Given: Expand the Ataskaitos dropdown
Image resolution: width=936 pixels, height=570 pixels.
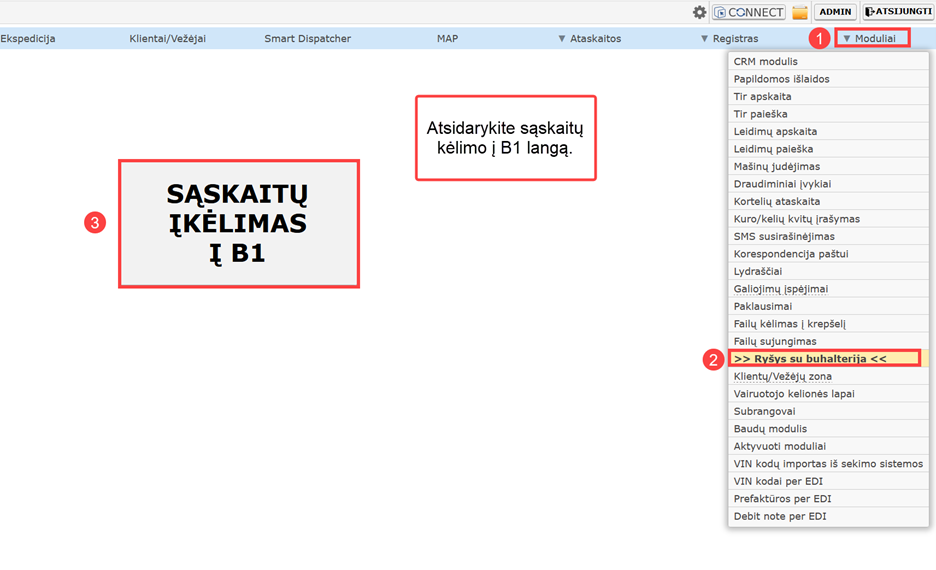Looking at the screenshot, I should click(x=590, y=38).
